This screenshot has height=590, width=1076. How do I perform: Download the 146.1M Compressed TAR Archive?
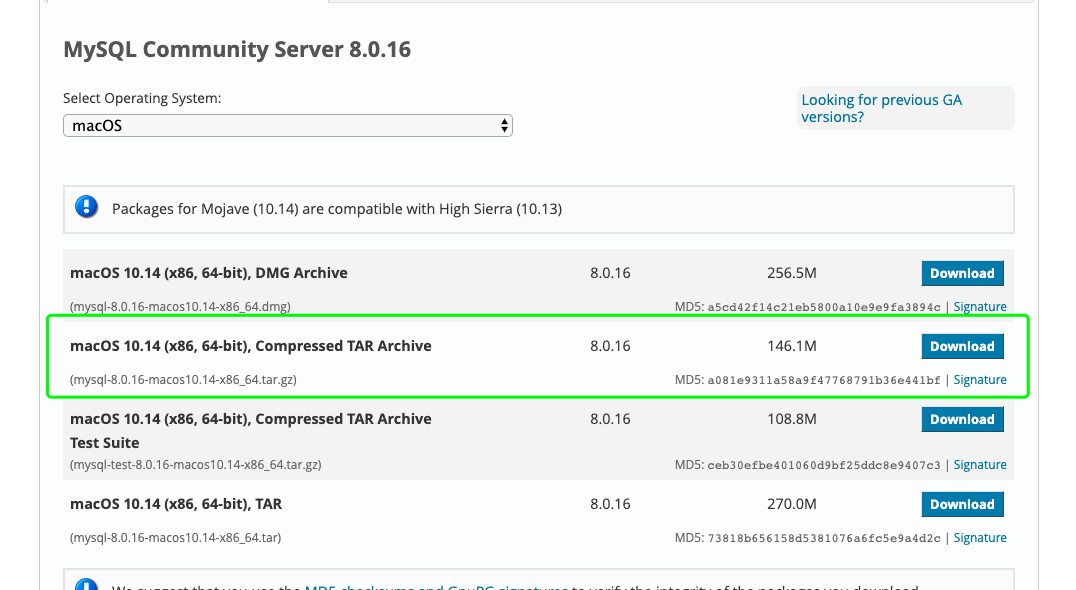(x=962, y=346)
